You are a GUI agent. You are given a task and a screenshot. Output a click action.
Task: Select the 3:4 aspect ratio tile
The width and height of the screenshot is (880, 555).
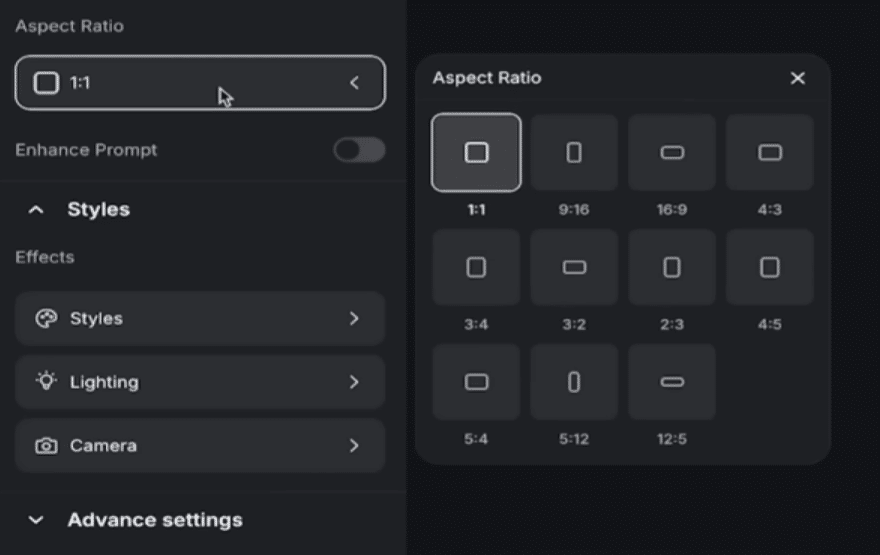(476, 267)
